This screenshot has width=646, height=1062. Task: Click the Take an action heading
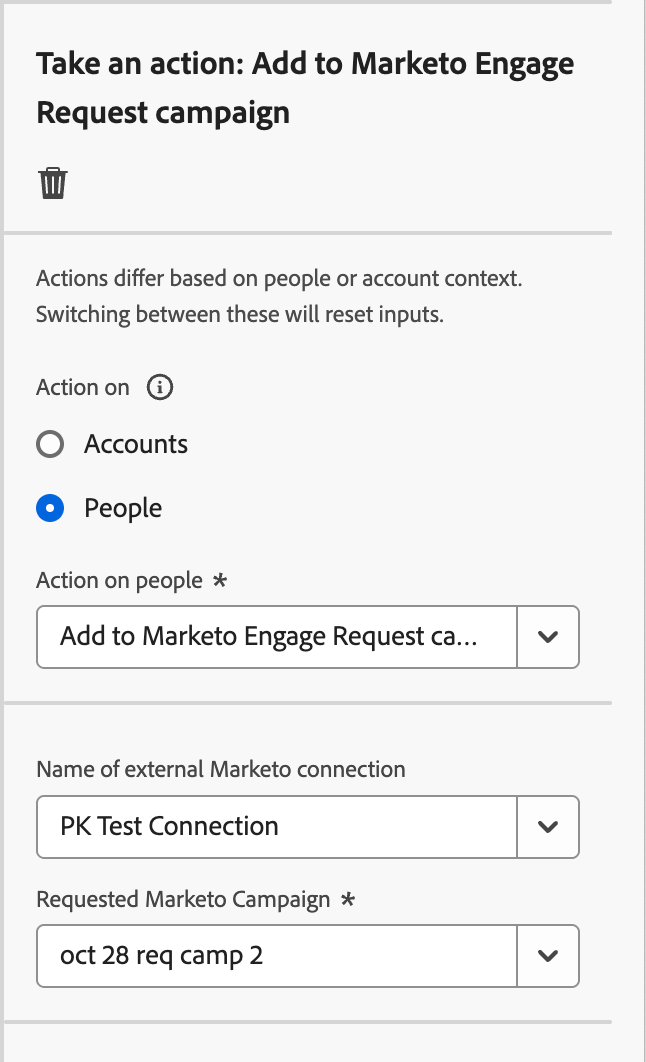coord(305,87)
